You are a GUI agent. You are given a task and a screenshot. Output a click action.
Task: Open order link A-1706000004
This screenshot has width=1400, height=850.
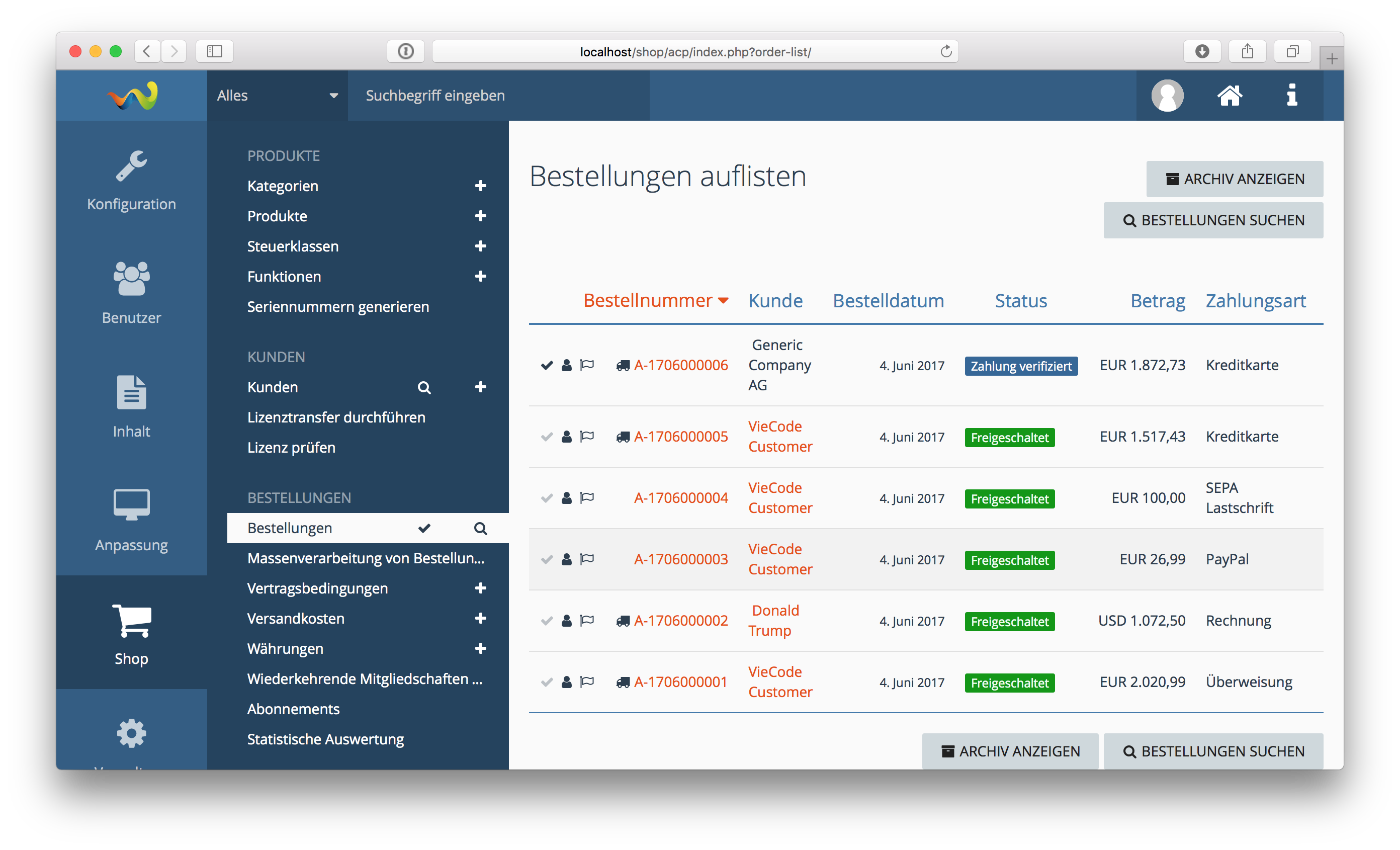[681, 498]
